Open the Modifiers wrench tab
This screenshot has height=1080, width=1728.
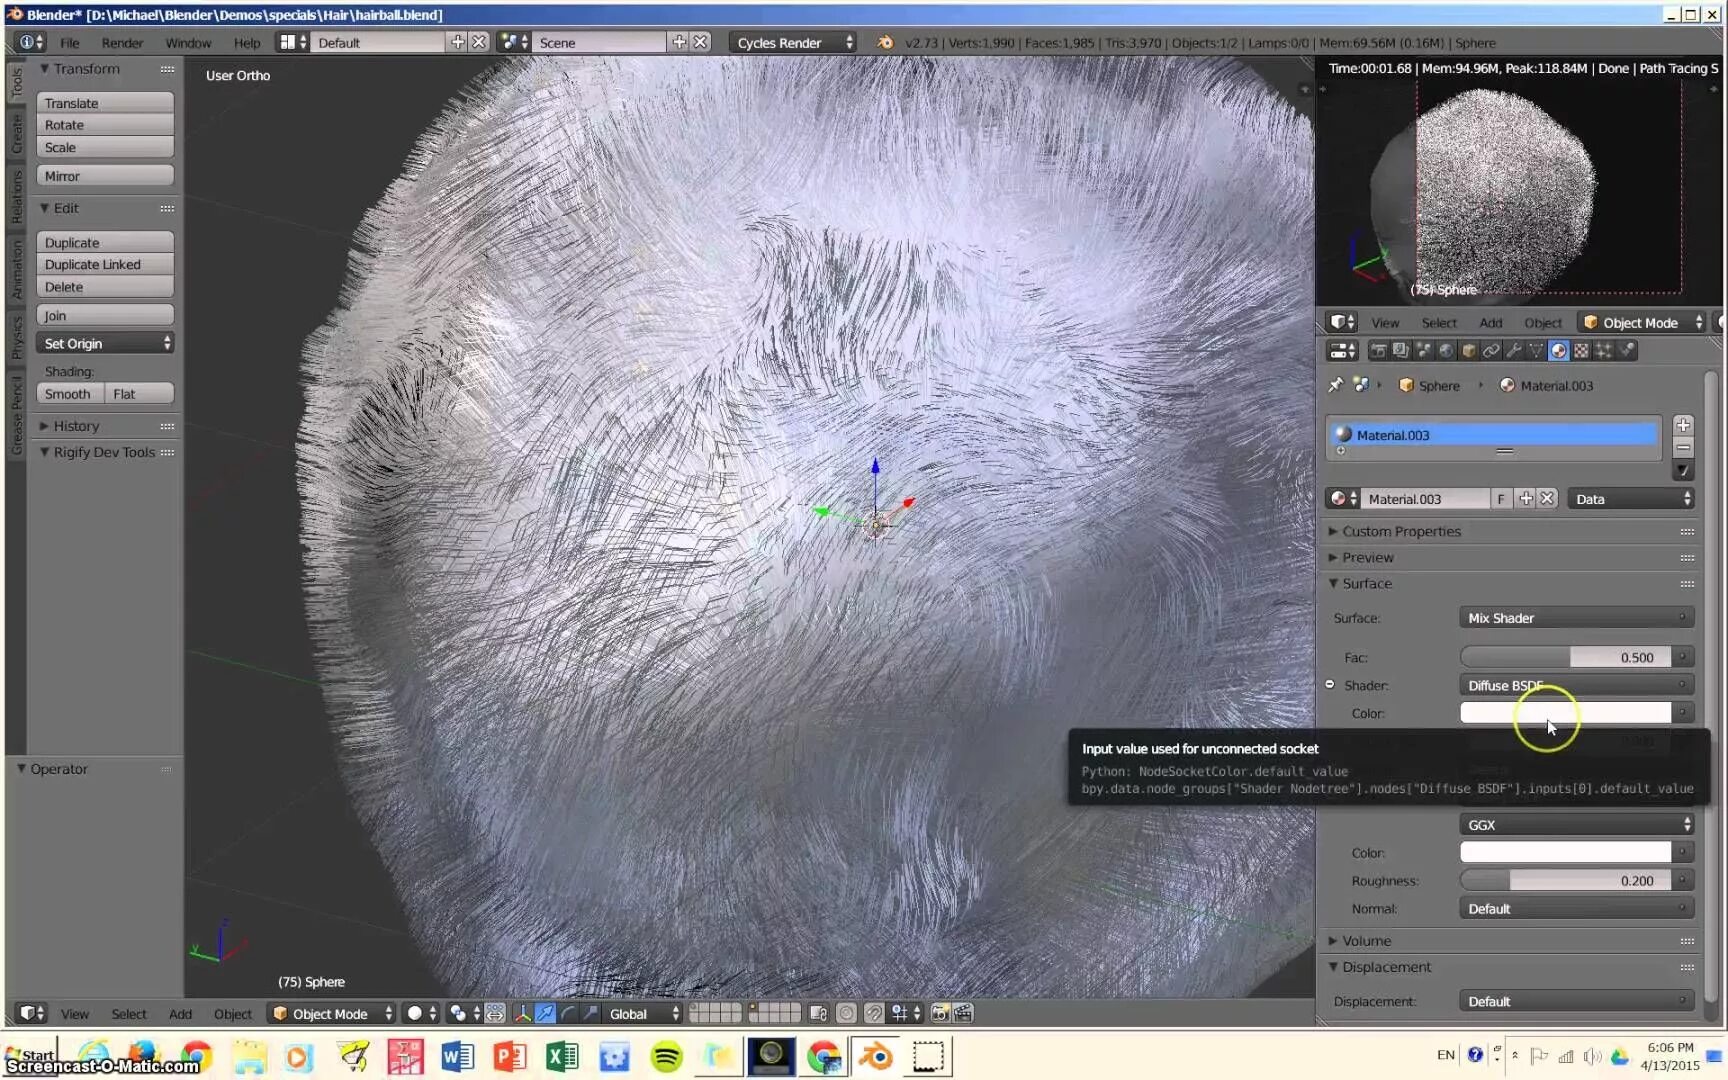click(1514, 351)
